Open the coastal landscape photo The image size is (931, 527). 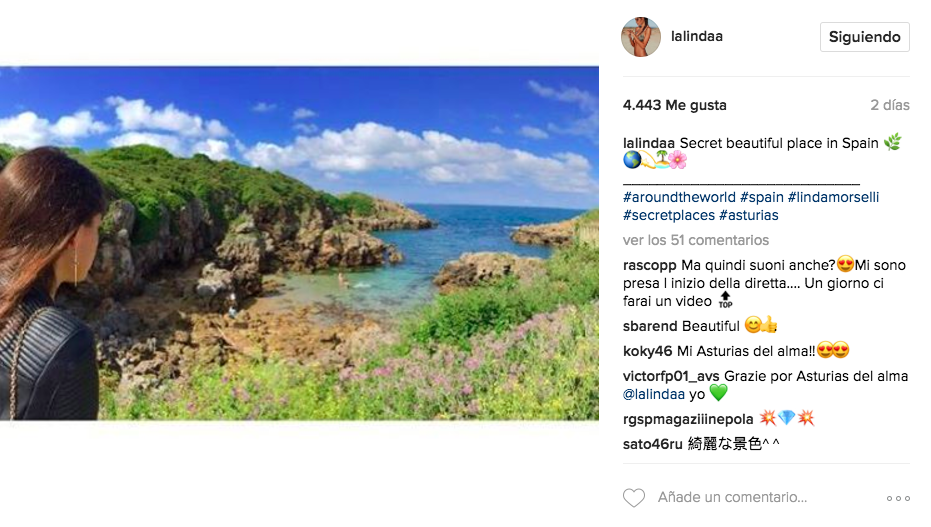click(299, 243)
